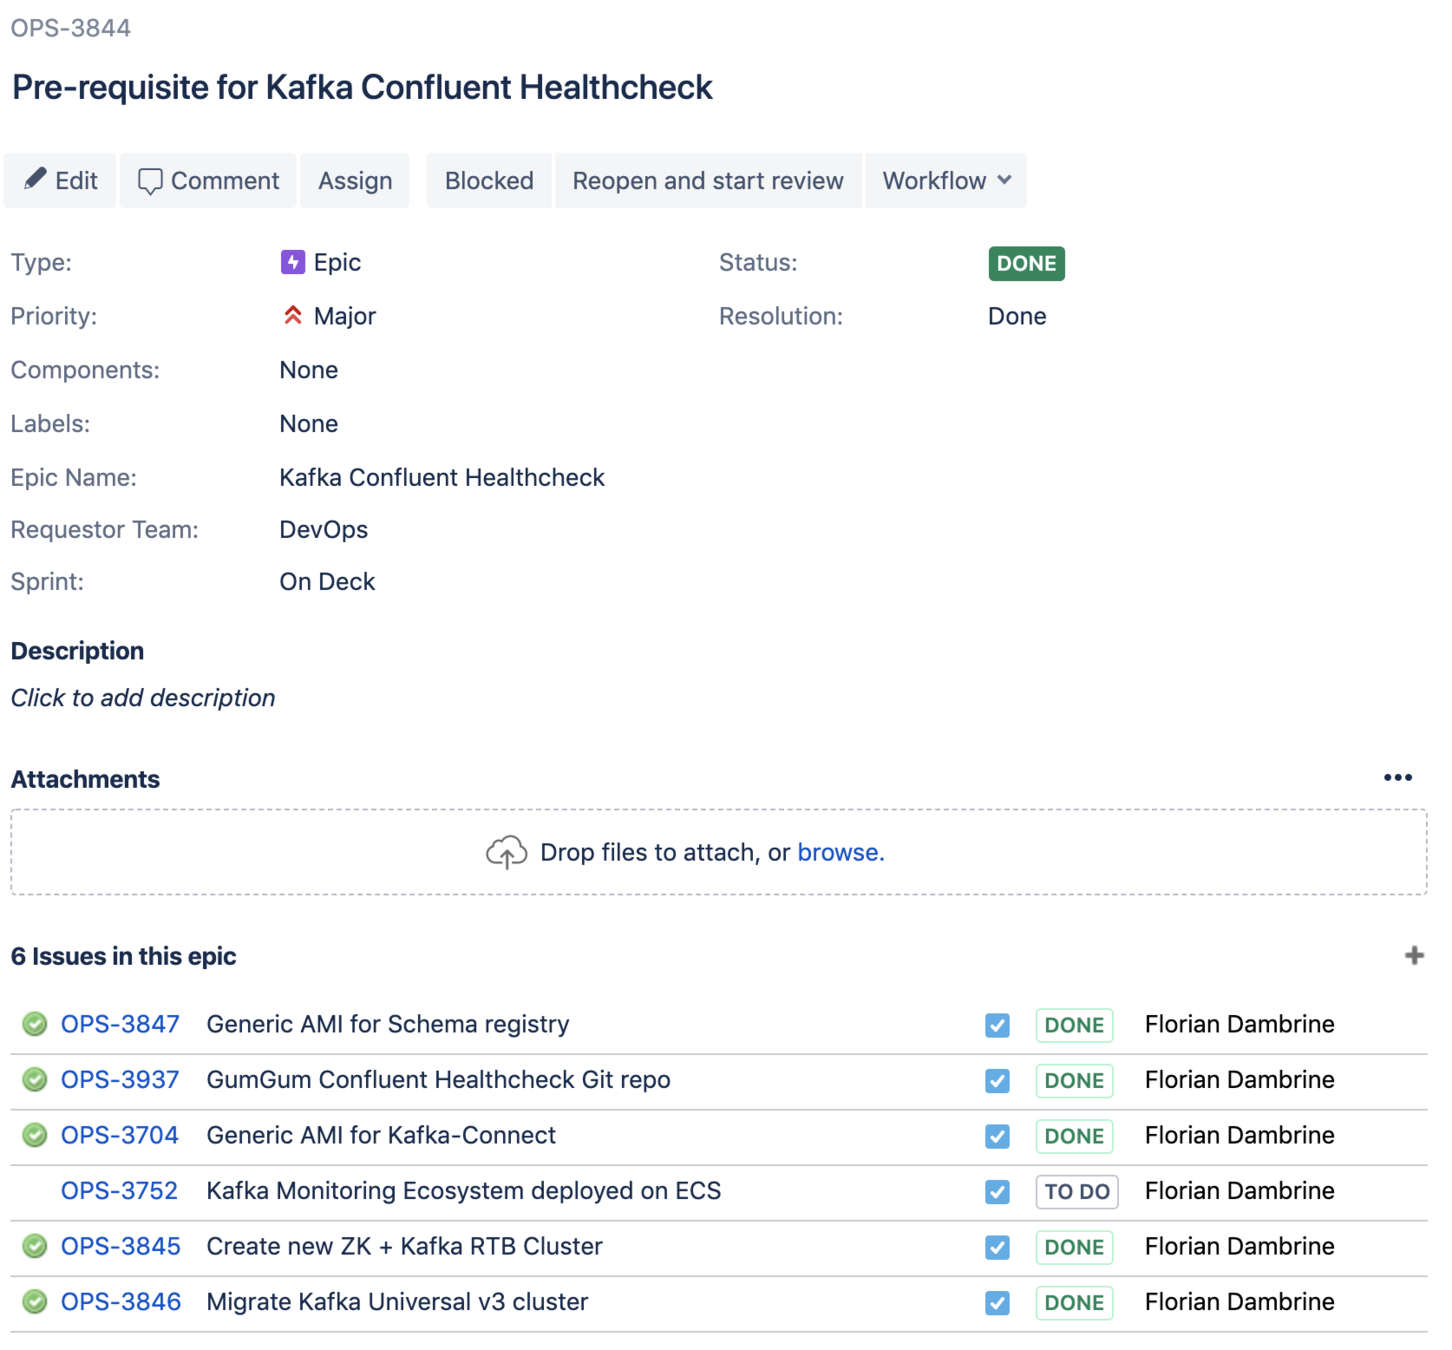Click TO DO badge on OPS-3752 row
Image resolution: width=1452 pixels, height=1350 pixels.
point(1077,1192)
